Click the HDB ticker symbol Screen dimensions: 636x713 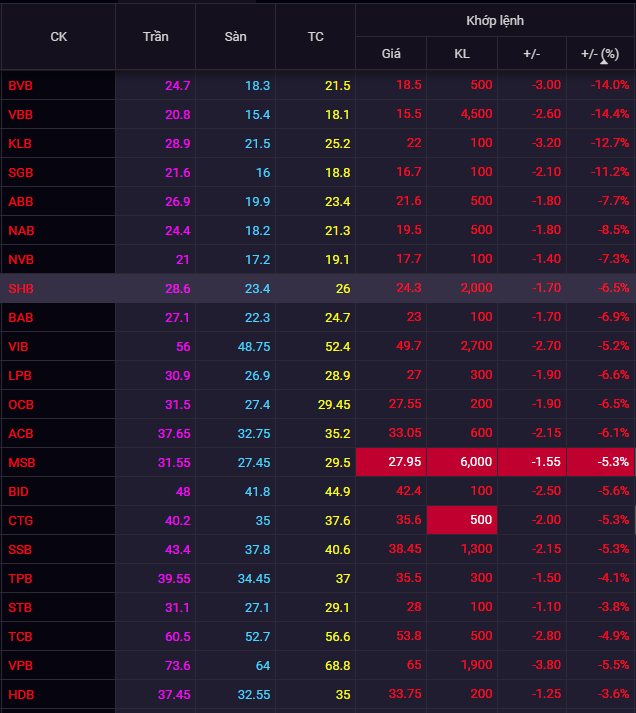pyautogui.click(x=21, y=695)
